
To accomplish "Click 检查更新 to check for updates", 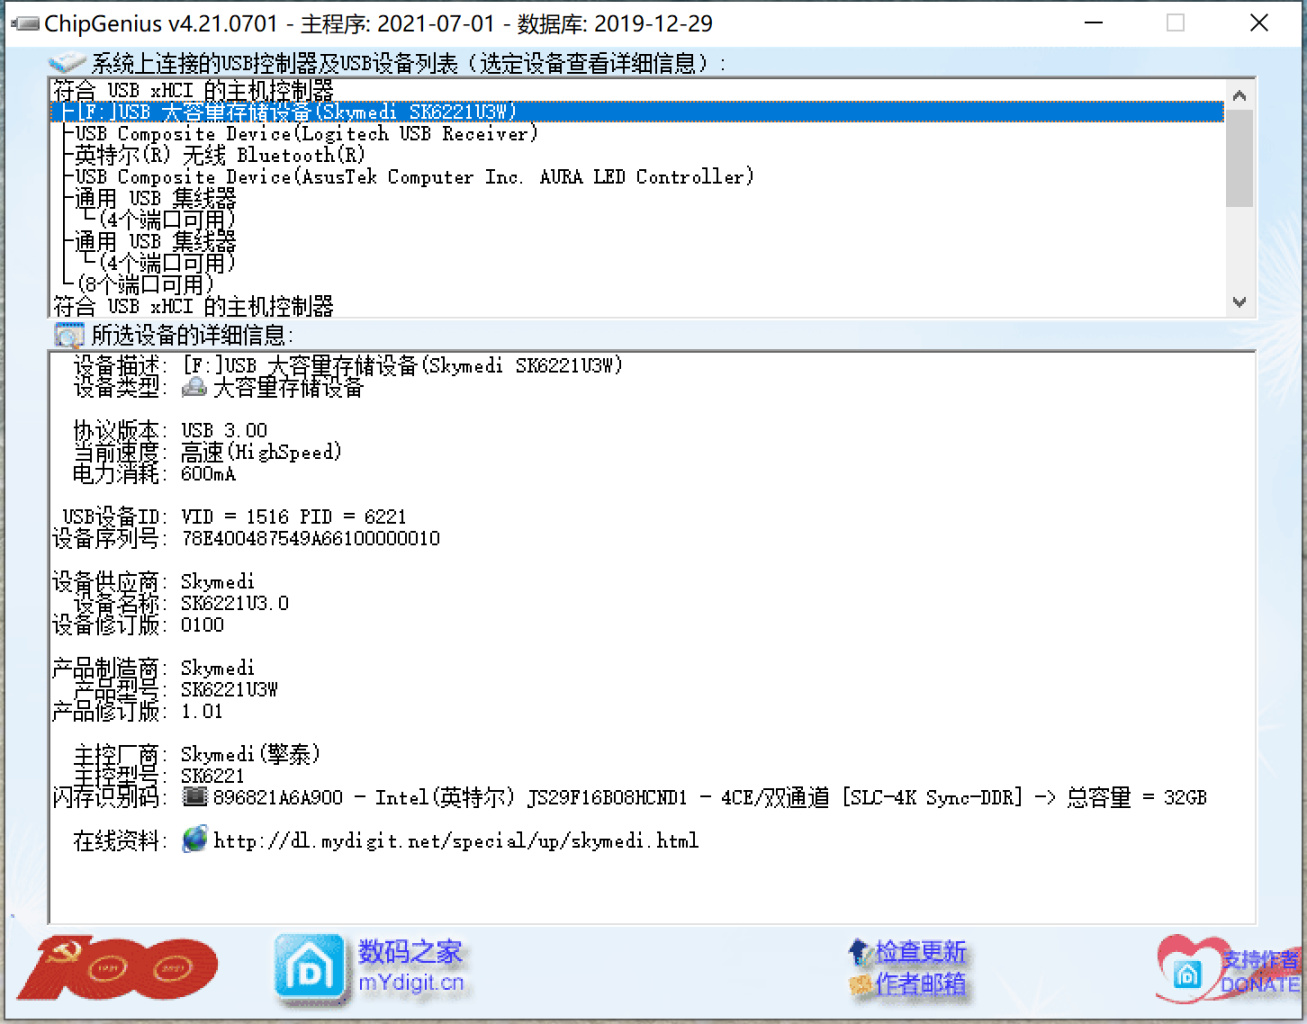I will [x=921, y=951].
